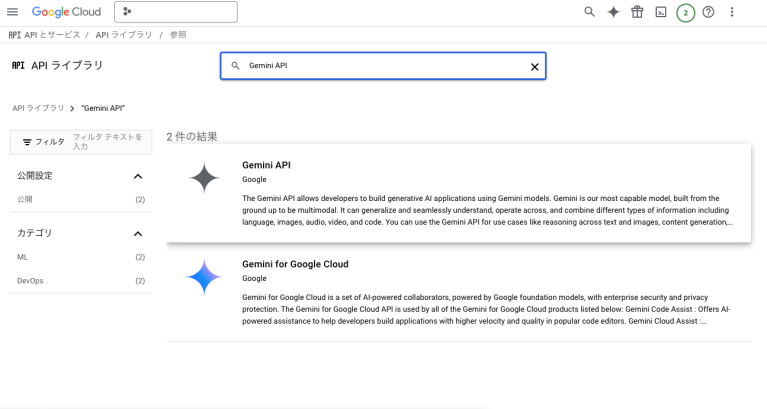Go to API ライブラリ top breadcrumb
This screenshot has width=767, height=409.
point(124,35)
